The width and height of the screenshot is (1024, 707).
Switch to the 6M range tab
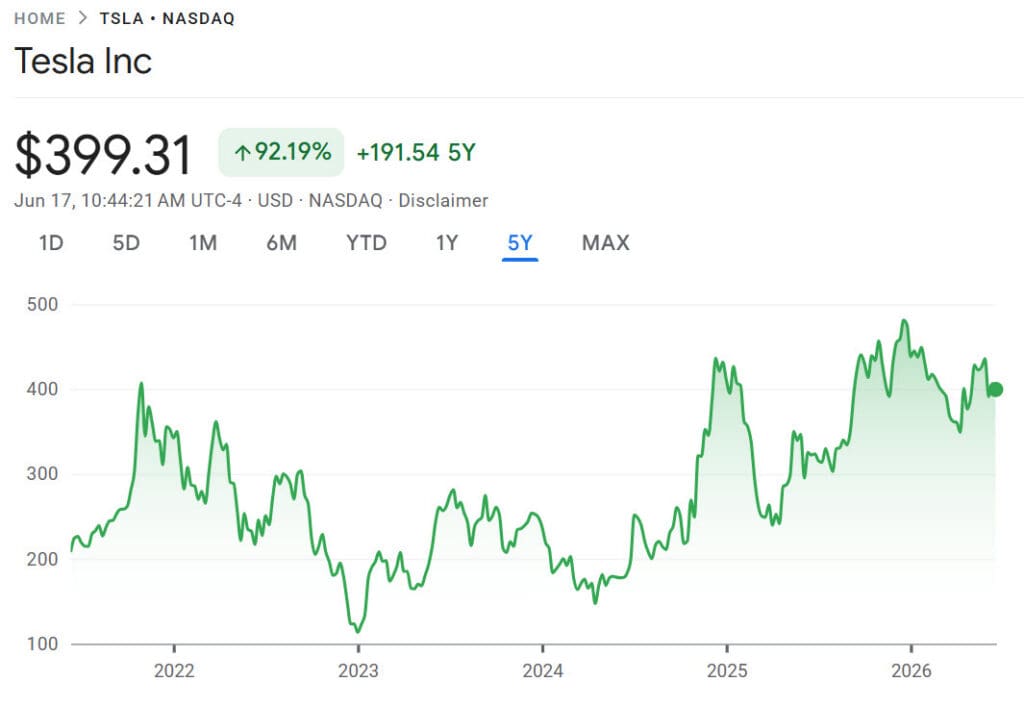pos(281,243)
